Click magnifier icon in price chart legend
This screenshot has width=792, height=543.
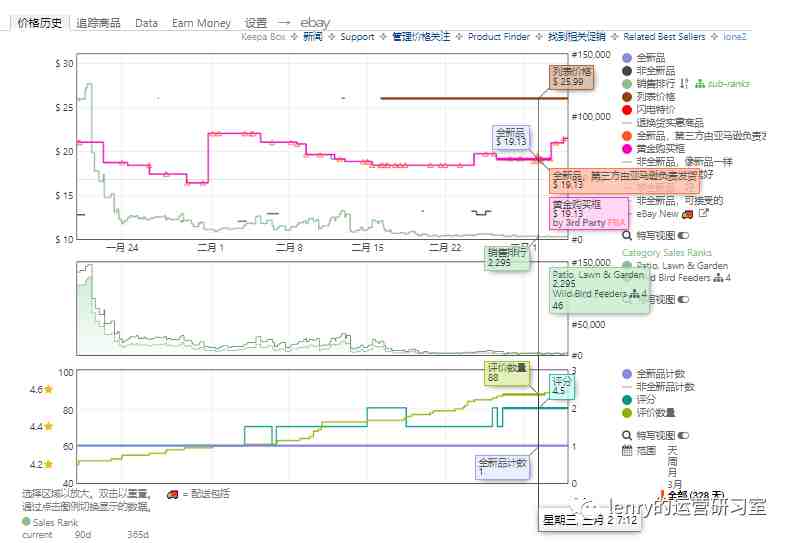(x=627, y=235)
